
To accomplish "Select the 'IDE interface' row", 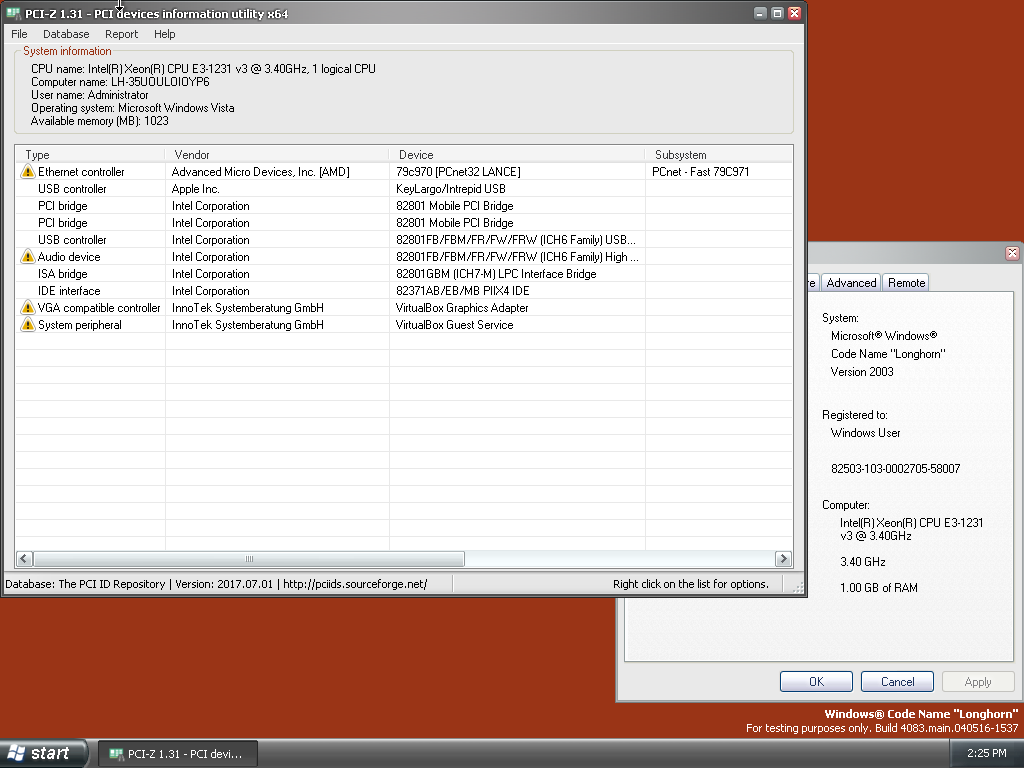I will point(404,291).
